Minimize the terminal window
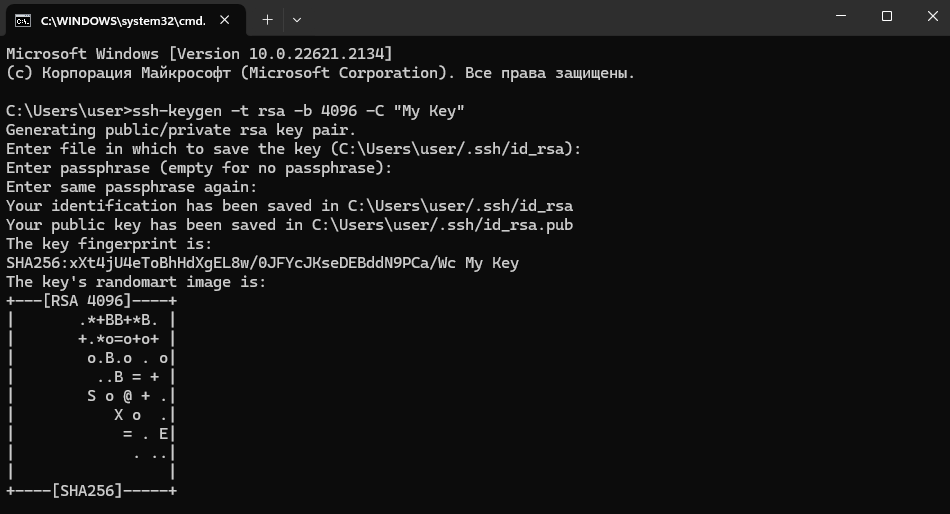 [x=841, y=16]
